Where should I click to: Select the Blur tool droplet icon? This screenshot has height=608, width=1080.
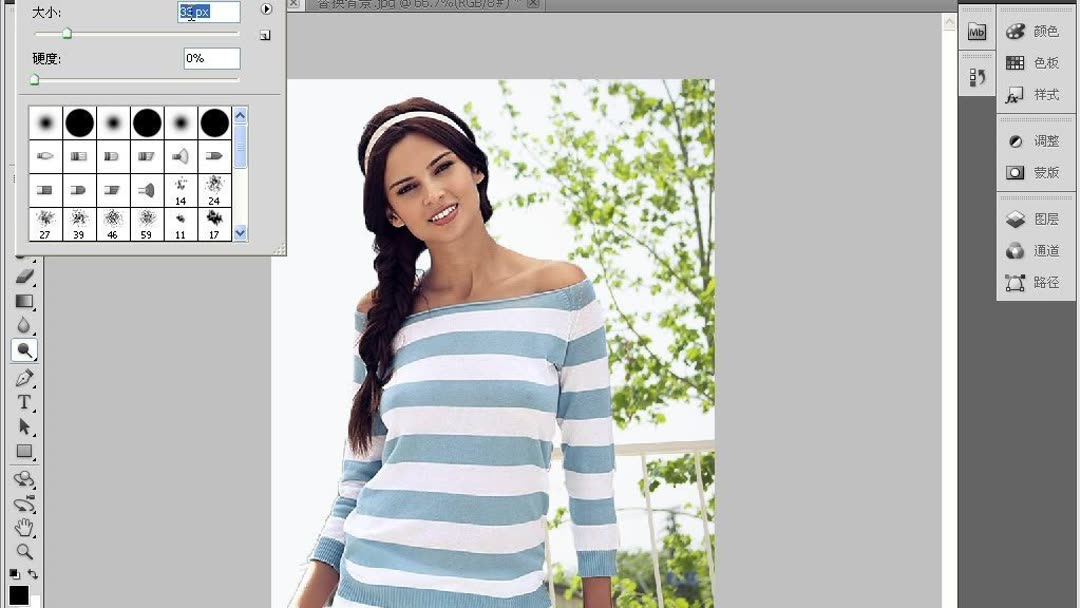(x=25, y=326)
